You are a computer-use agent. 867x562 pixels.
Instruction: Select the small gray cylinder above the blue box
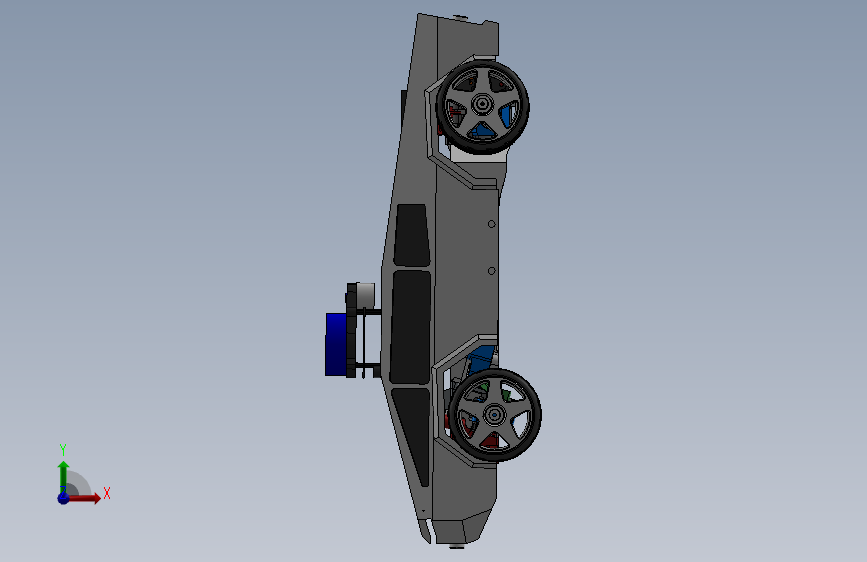[x=365, y=295]
